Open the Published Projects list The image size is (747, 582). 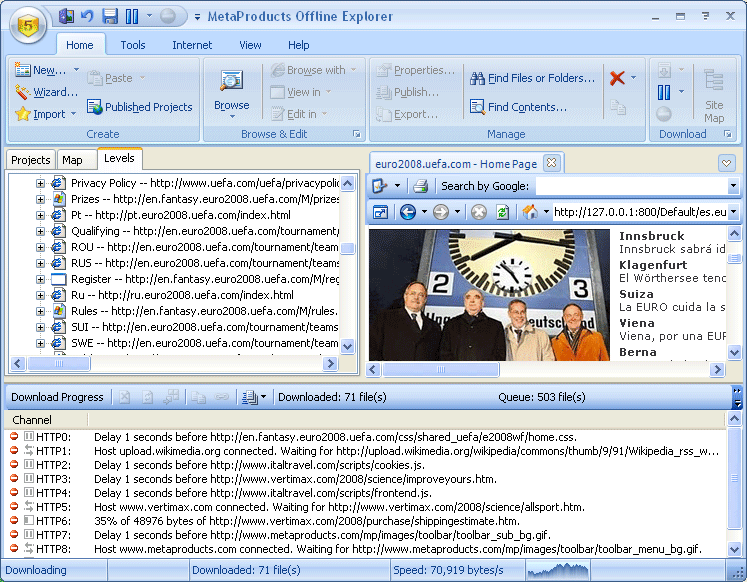(x=139, y=107)
